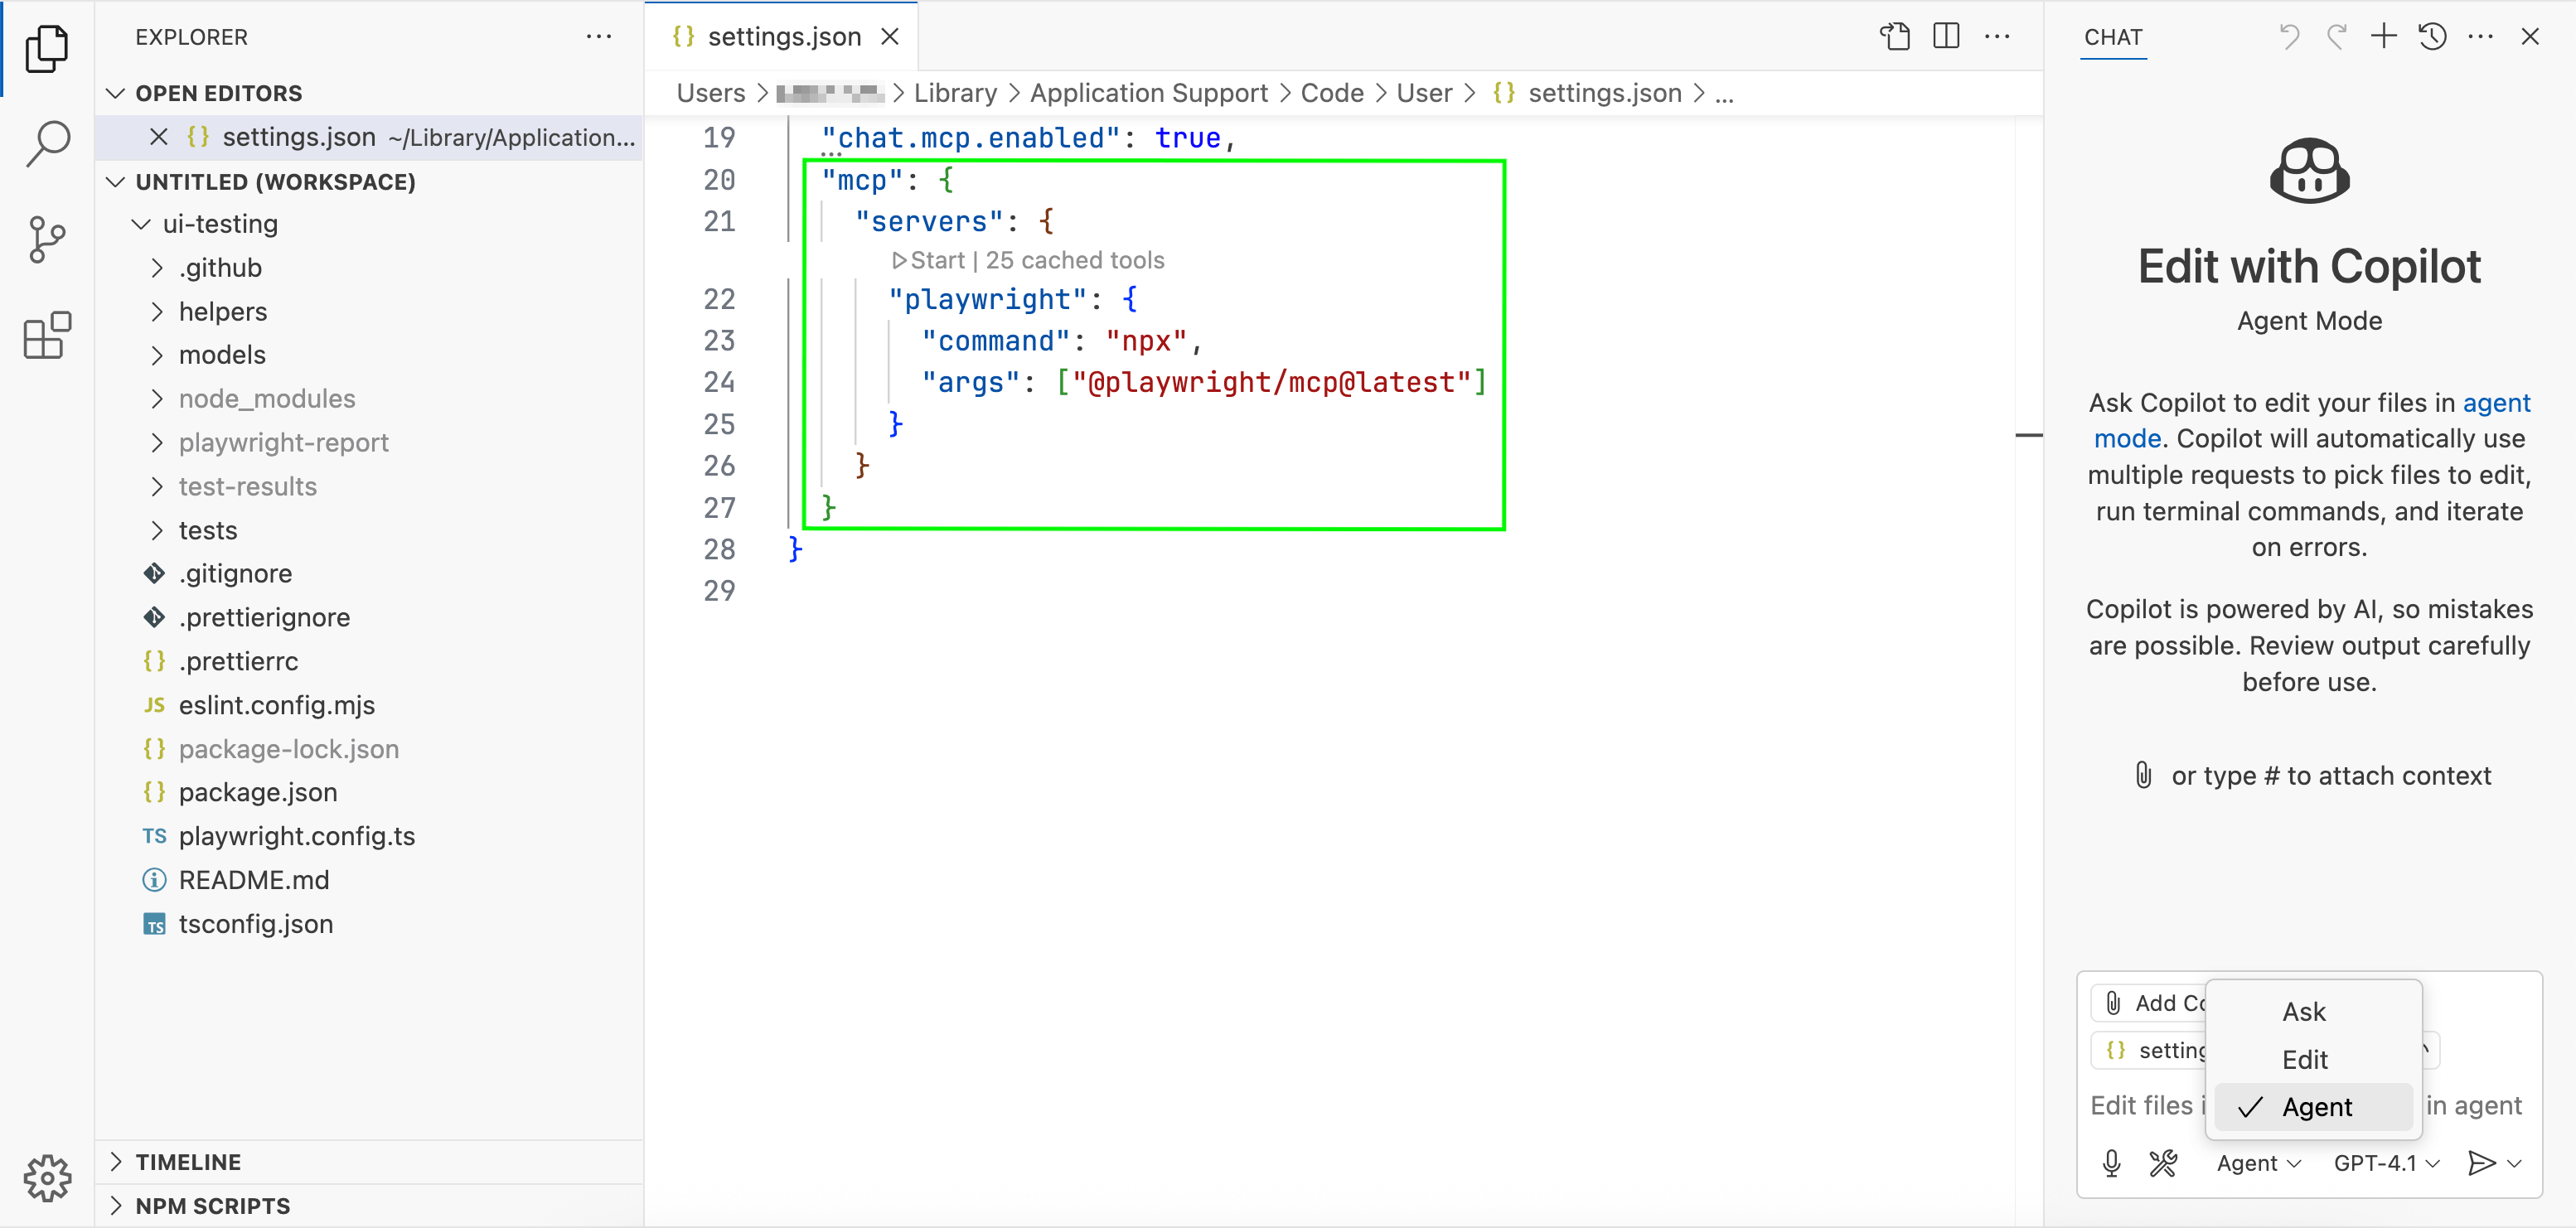Focus the chat message input field
The width and height of the screenshot is (2576, 1228).
pos(2309,1106)
